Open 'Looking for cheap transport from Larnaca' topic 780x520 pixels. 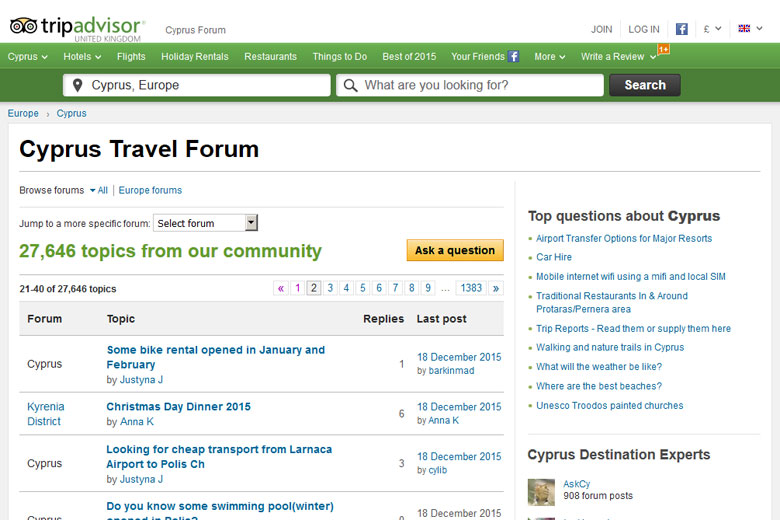click(219, 457)
